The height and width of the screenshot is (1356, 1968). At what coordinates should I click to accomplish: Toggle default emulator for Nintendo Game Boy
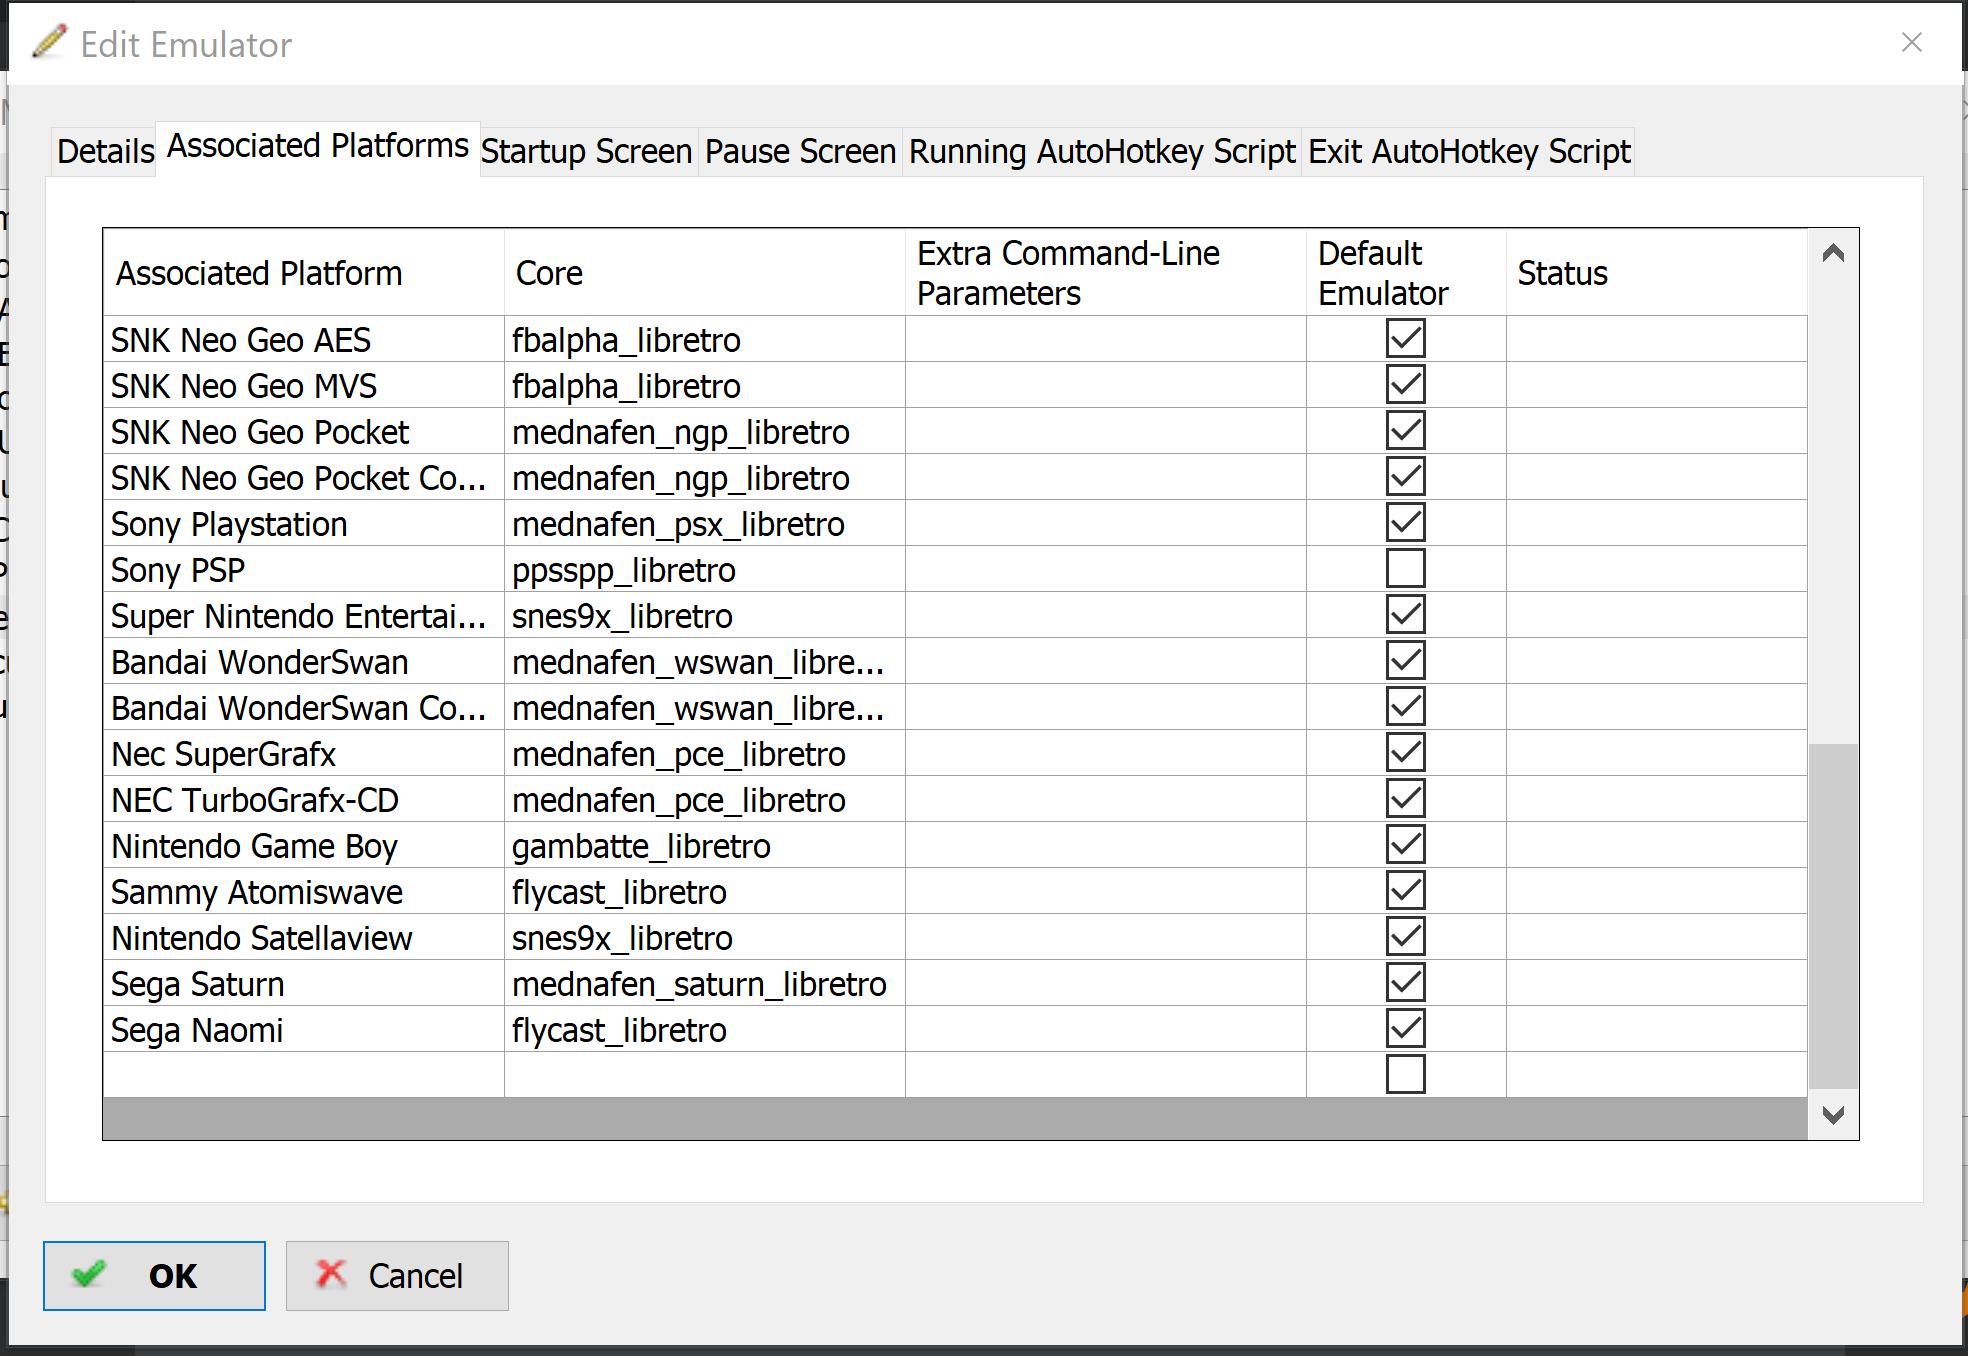1405,845
